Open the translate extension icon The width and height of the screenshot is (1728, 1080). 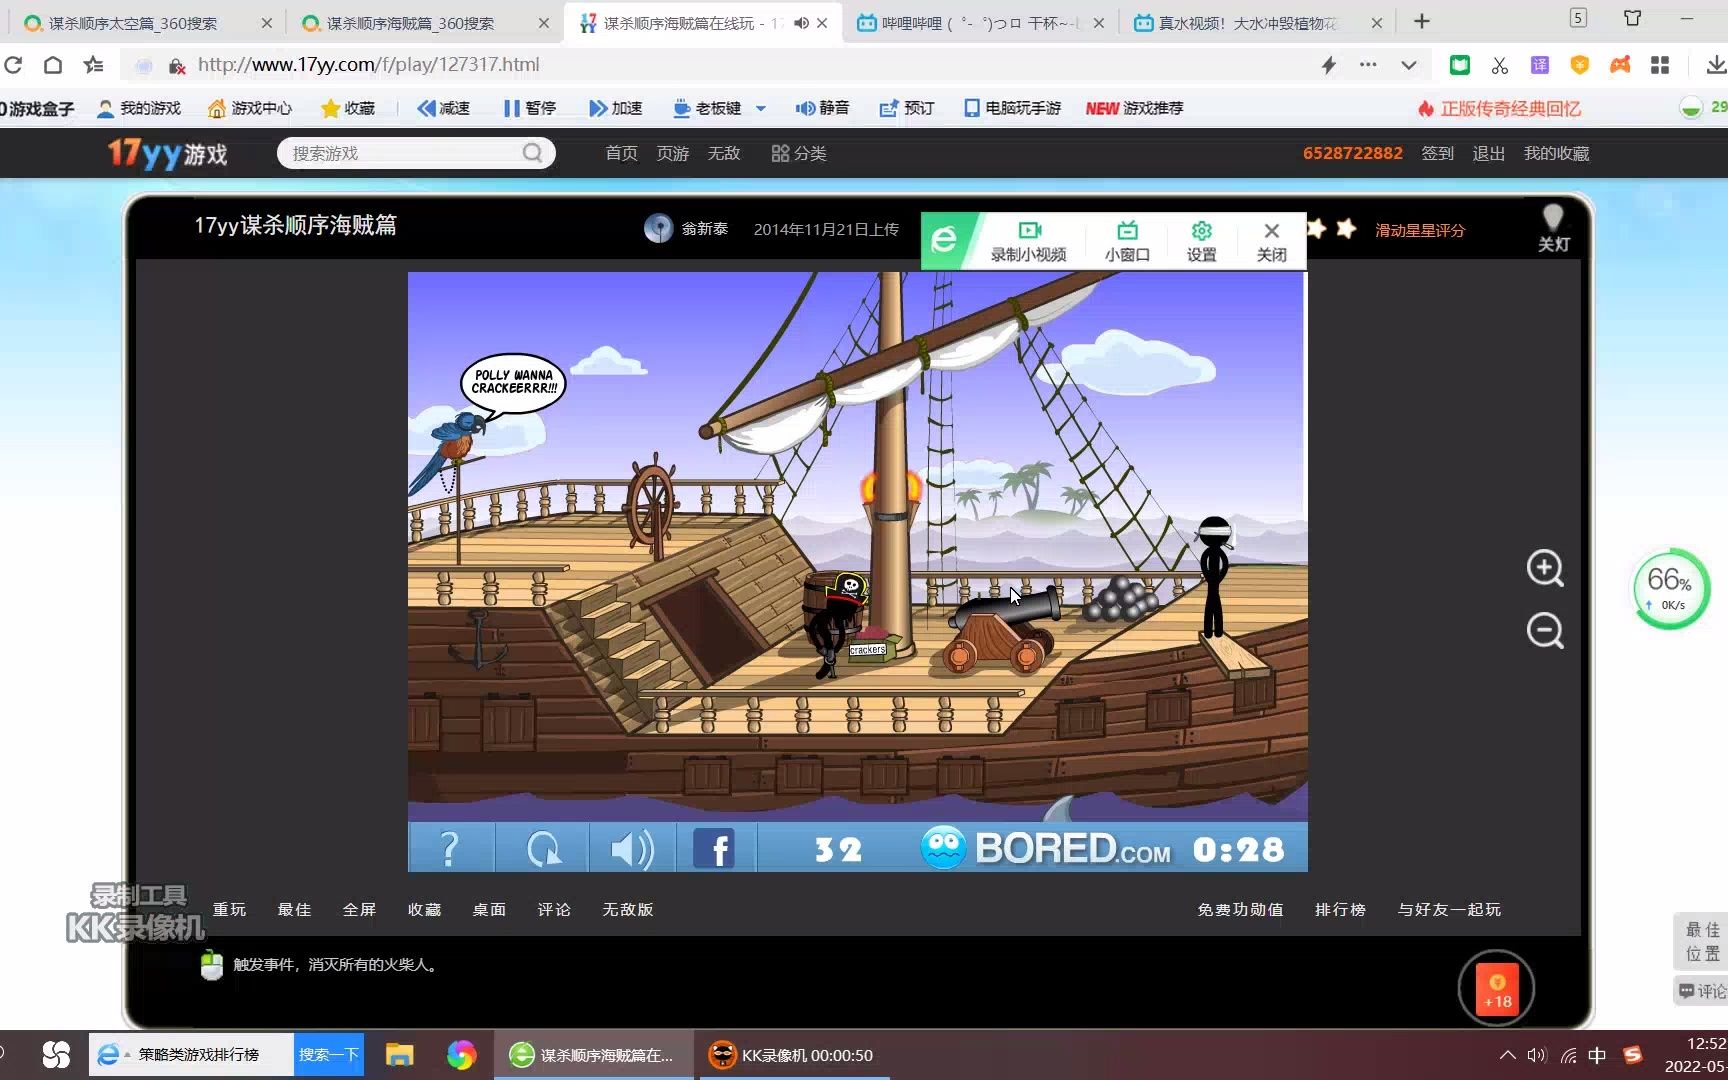click(x=1540, y=65)
